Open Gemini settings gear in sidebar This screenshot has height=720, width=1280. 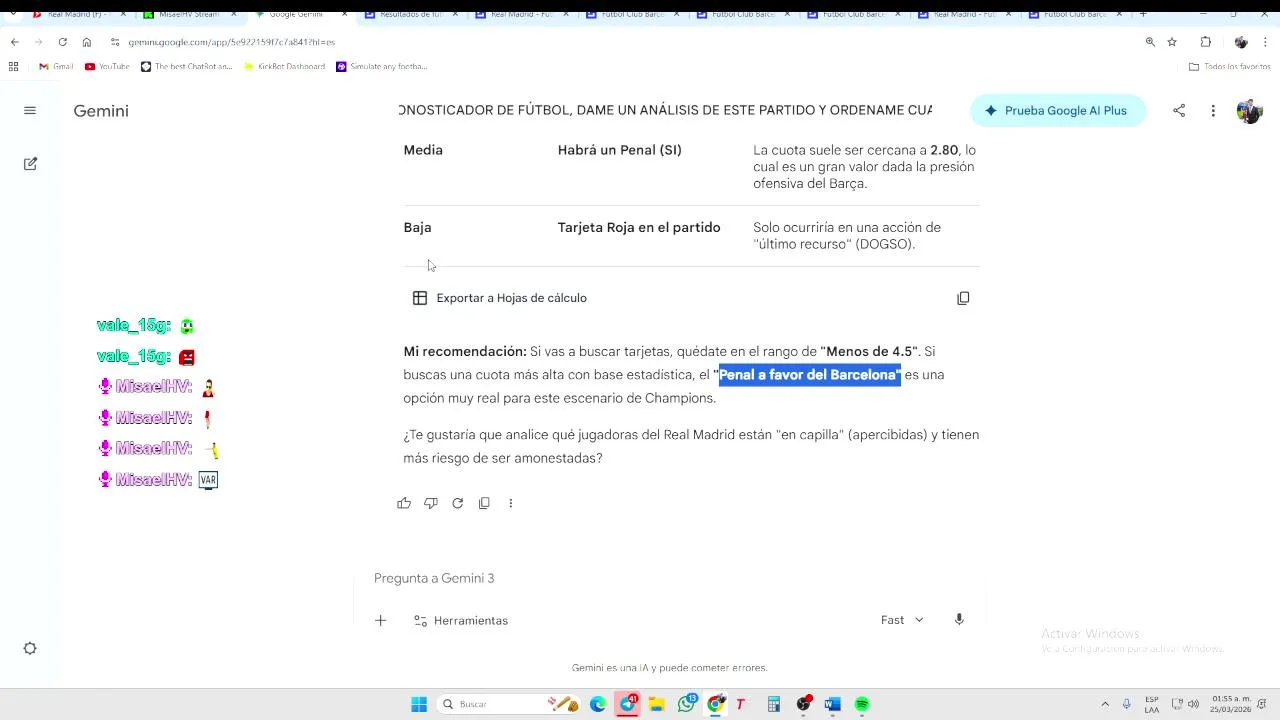click(x=30, y=648)
